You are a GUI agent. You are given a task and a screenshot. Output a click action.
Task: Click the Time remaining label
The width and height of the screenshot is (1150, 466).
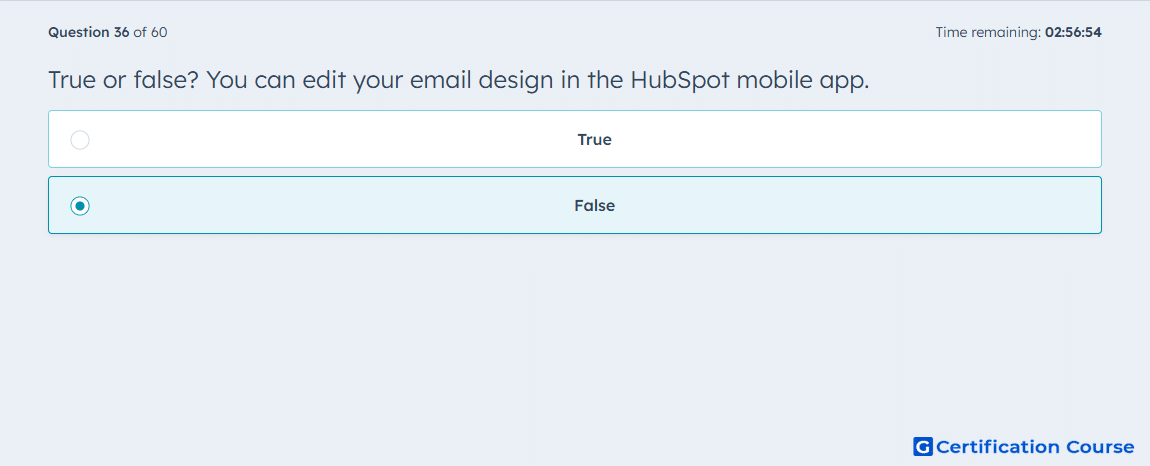point(988,32)
